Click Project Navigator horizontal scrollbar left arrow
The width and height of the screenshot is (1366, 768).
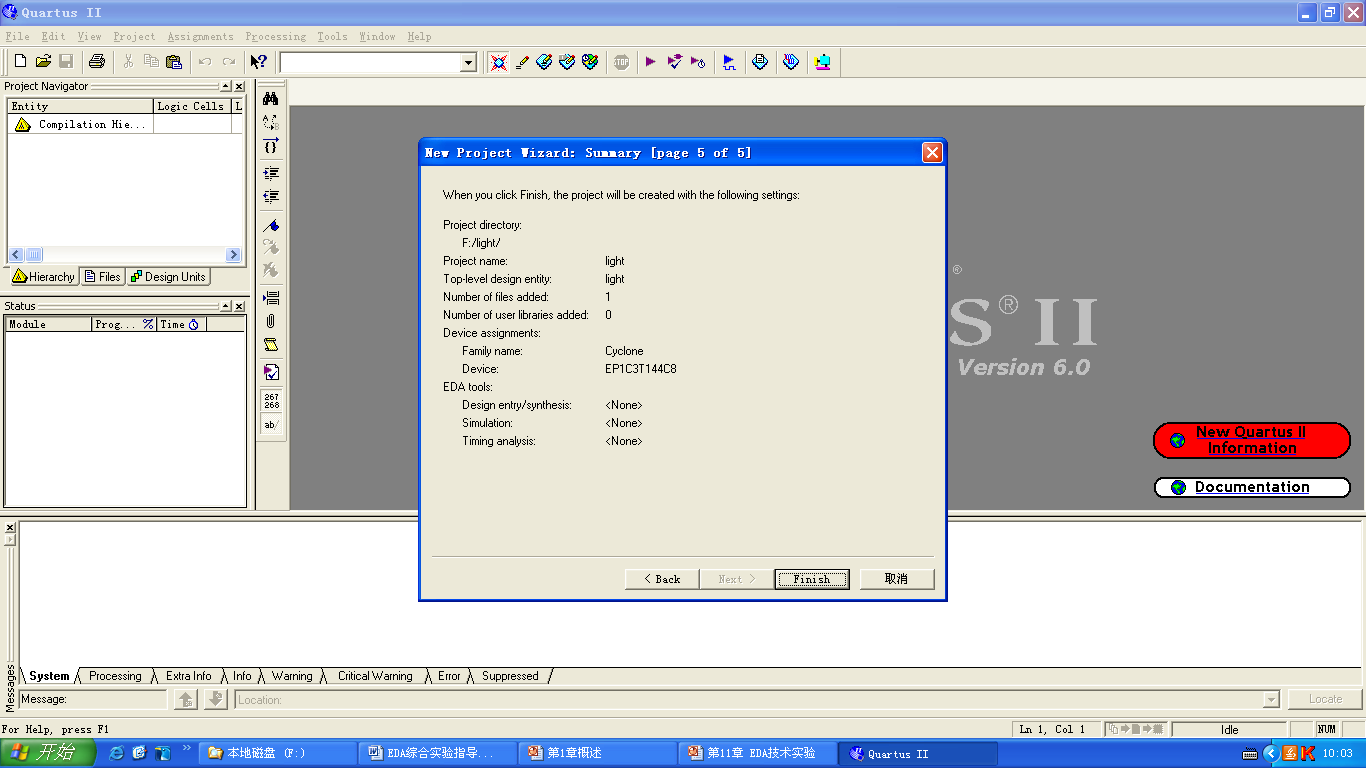point(15,255)
